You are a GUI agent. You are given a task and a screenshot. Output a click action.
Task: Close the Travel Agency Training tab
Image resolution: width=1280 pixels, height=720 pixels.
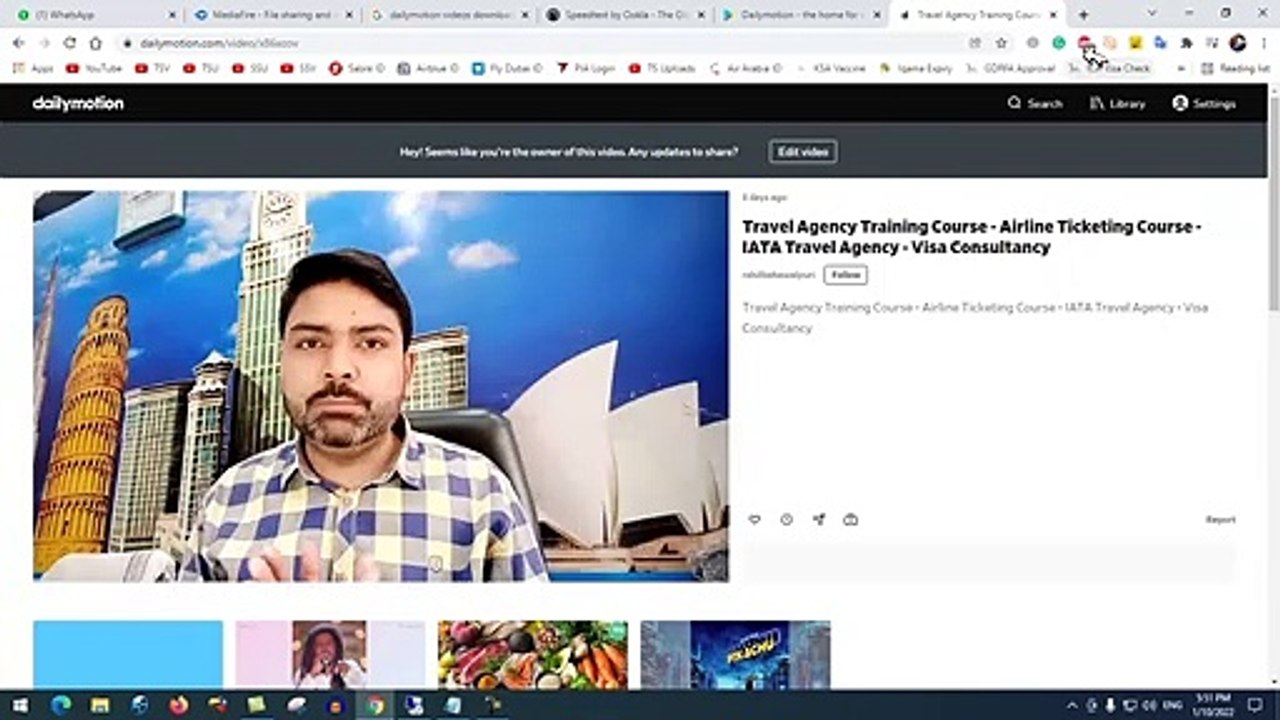(1052, 15)
